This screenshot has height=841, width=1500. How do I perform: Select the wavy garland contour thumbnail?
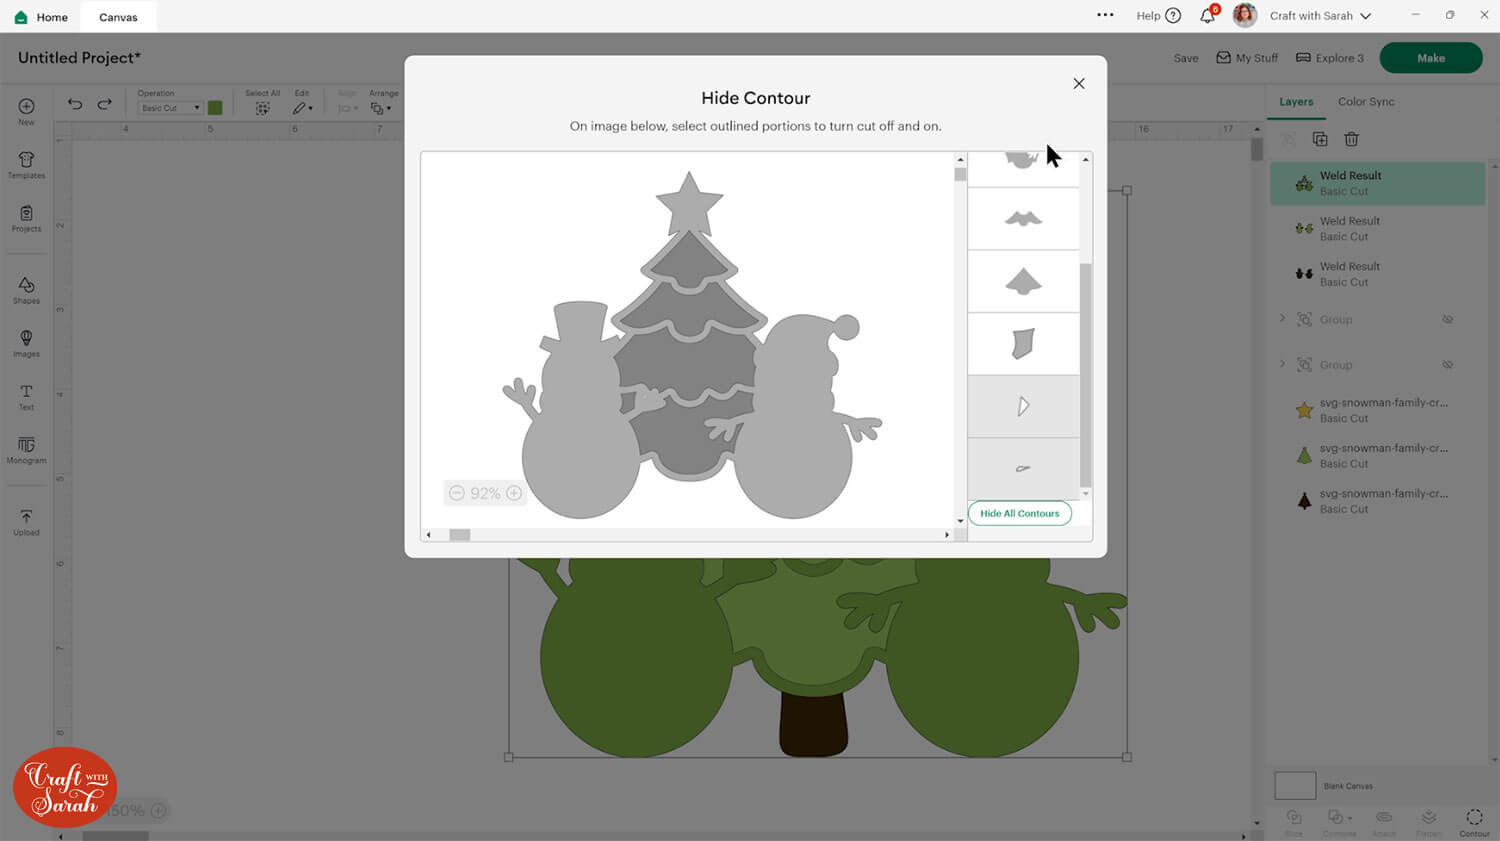click(x=1023, y=219)
